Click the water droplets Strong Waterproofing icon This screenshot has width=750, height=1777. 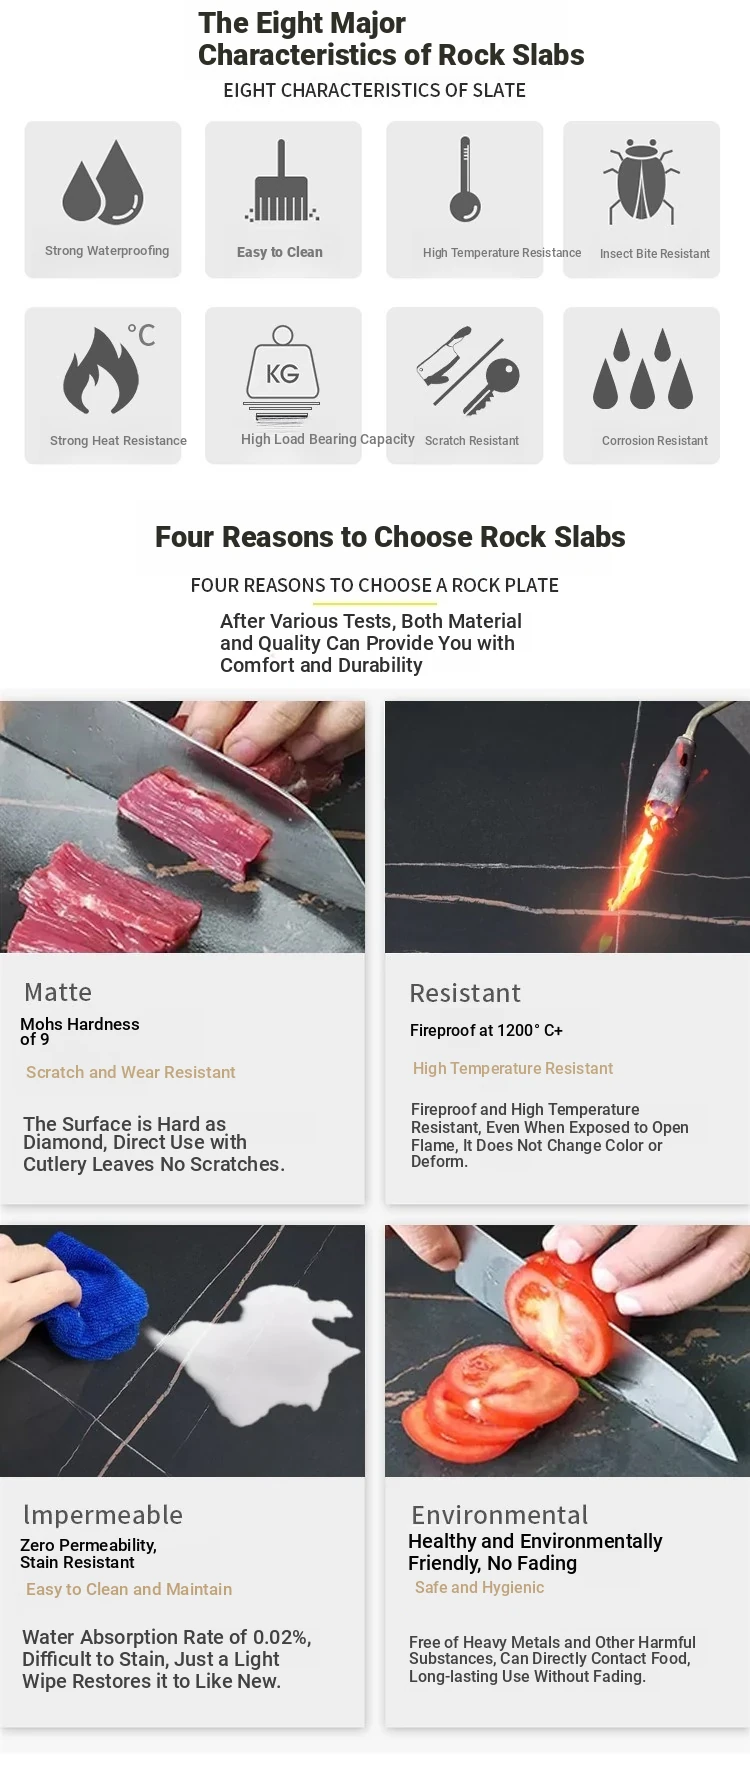pos(103,181)
